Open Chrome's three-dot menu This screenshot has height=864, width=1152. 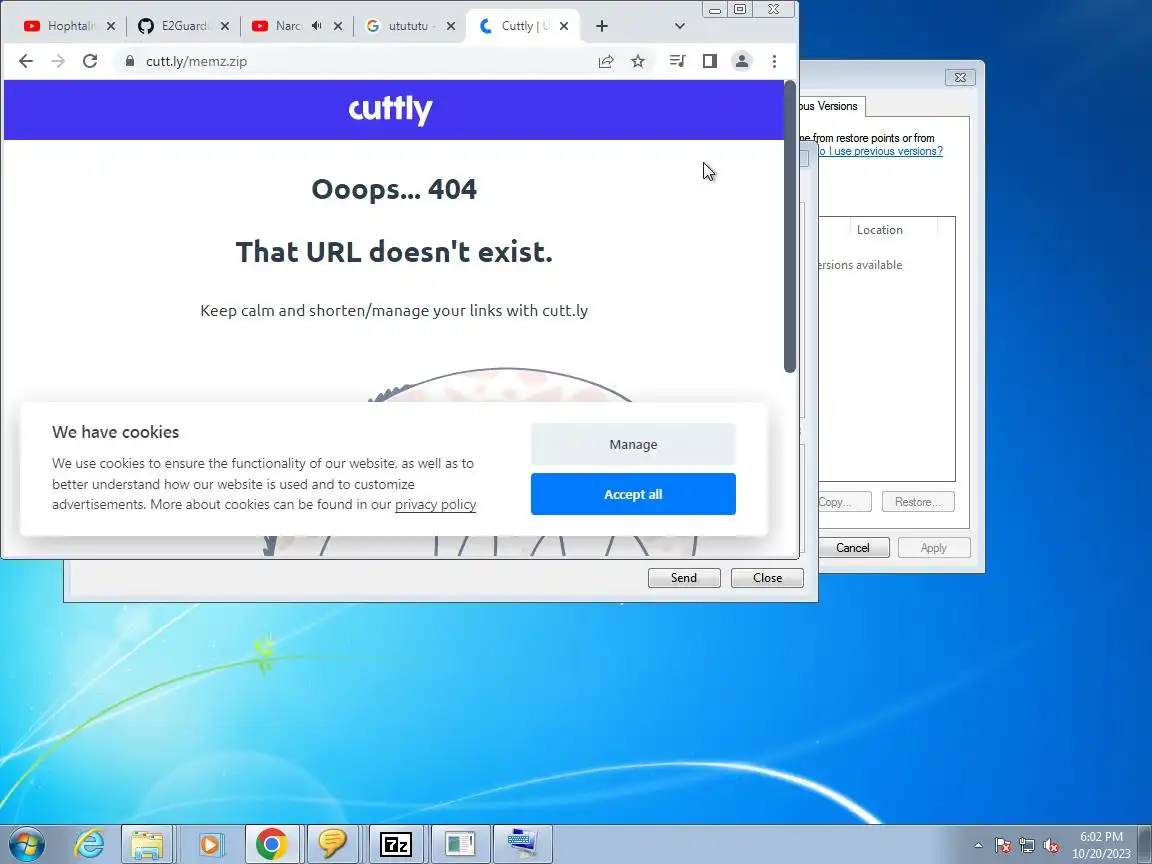point(774,61)
